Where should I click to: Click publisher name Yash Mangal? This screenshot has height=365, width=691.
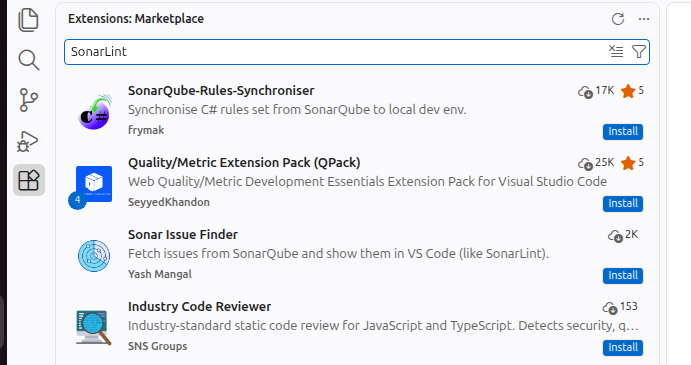(x=160, y=274)
